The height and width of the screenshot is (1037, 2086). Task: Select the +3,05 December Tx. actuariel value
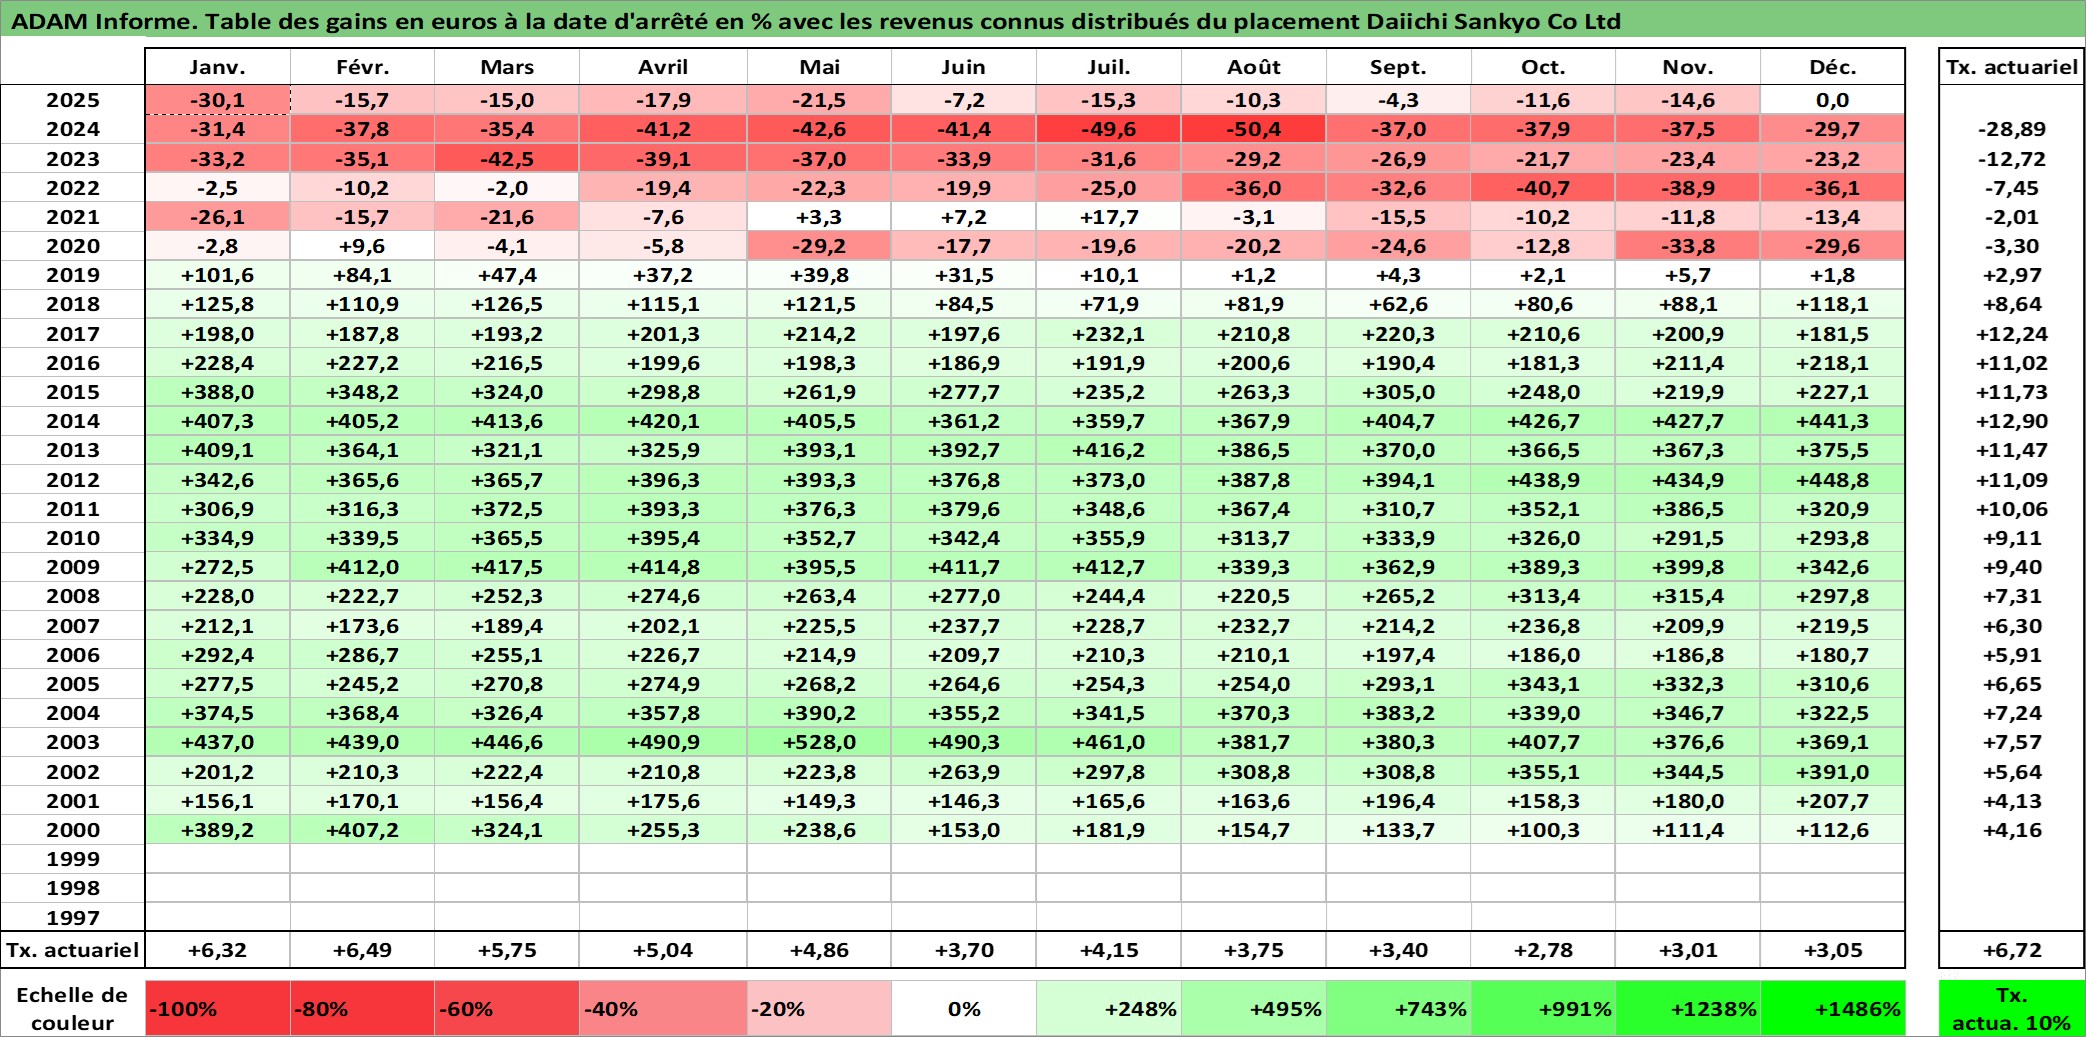click(1832, 950)
